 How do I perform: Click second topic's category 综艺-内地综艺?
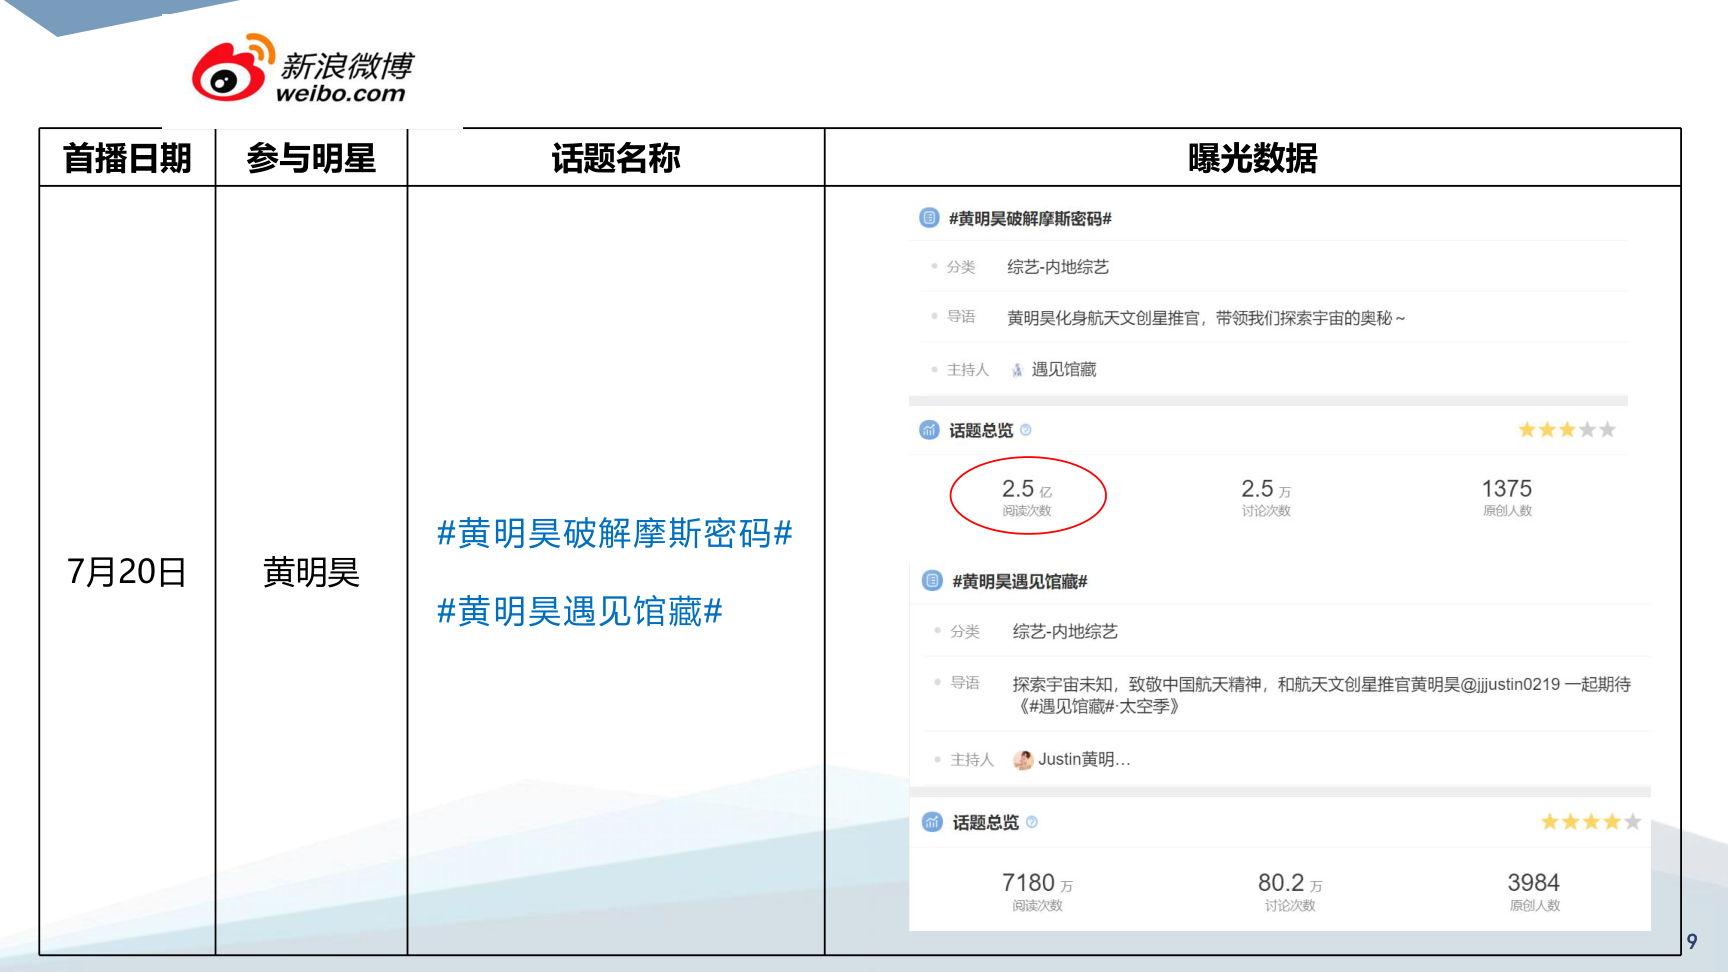coord(1065,632)
